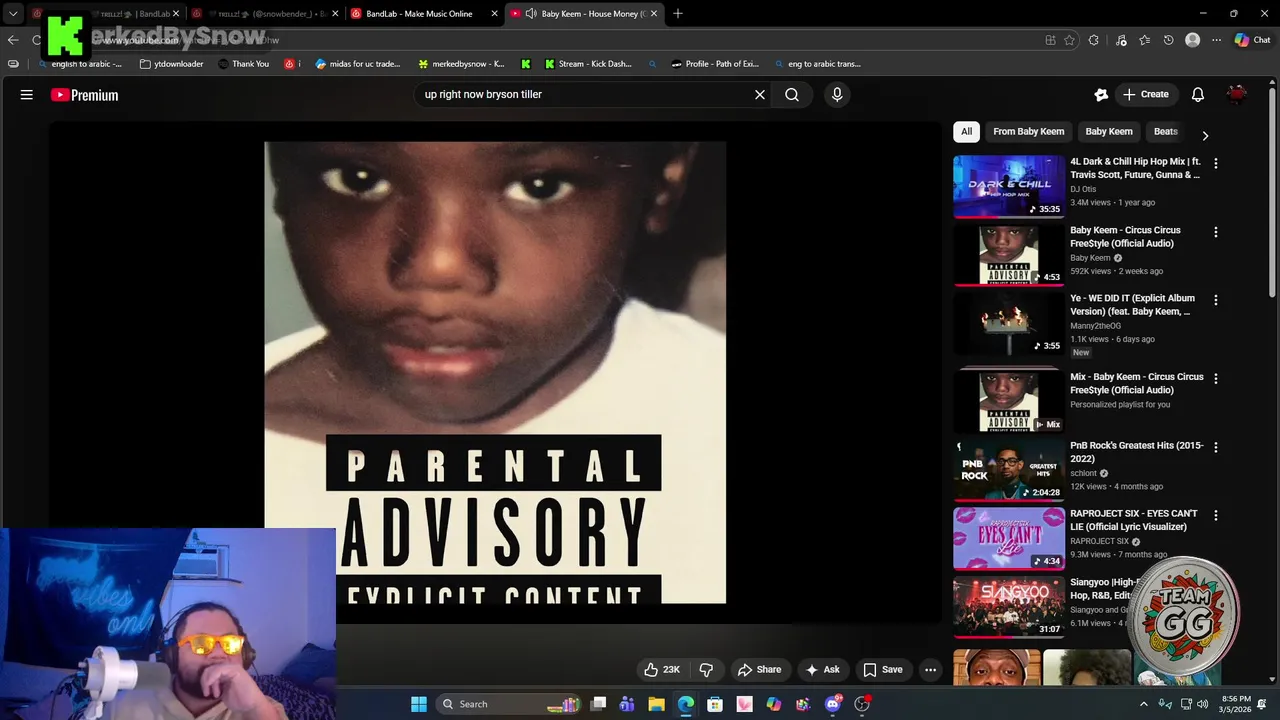Select the All filter chip
This screenshot has width=1280, height=720.
point(966,132)
